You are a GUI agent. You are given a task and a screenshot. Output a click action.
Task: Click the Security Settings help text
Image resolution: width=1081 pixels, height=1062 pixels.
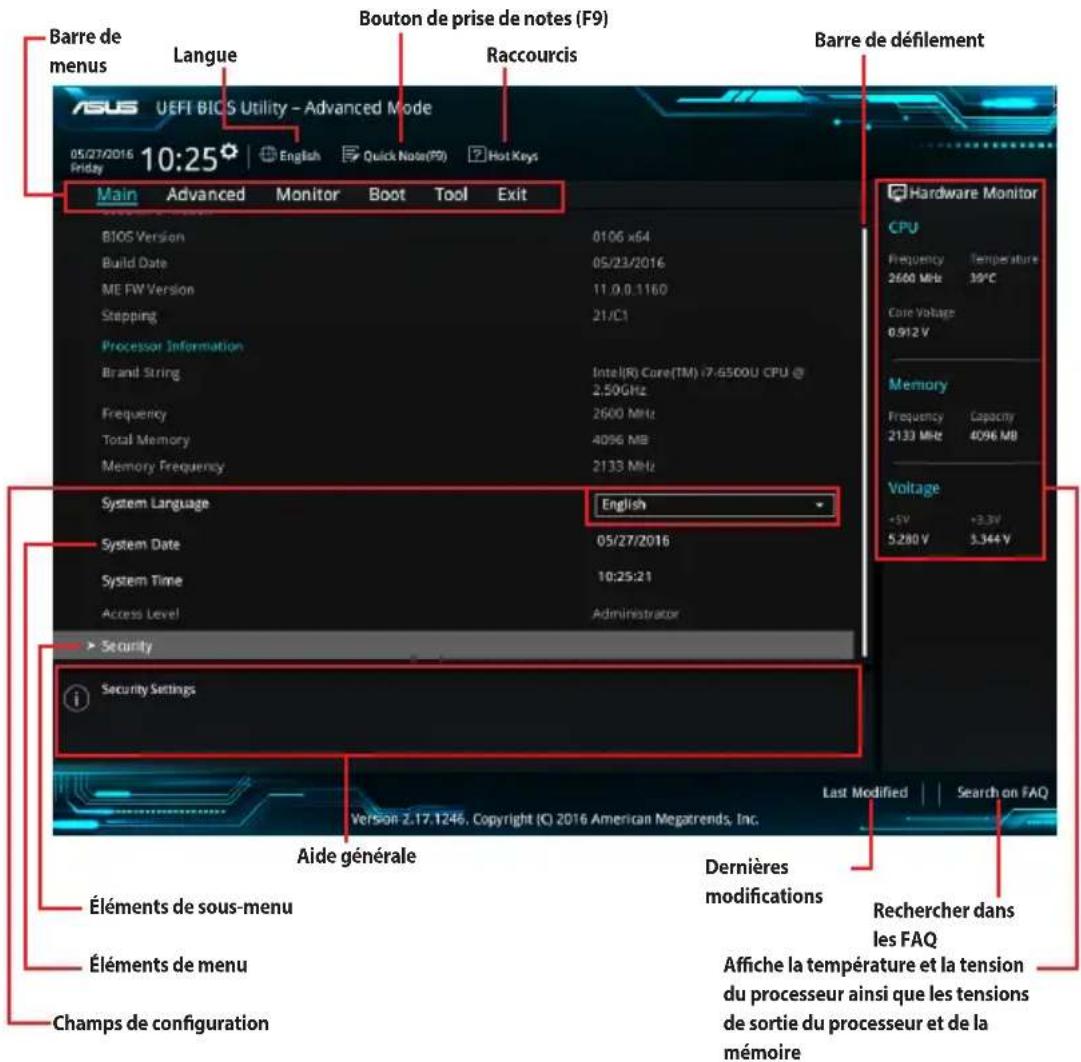(148, 689)
